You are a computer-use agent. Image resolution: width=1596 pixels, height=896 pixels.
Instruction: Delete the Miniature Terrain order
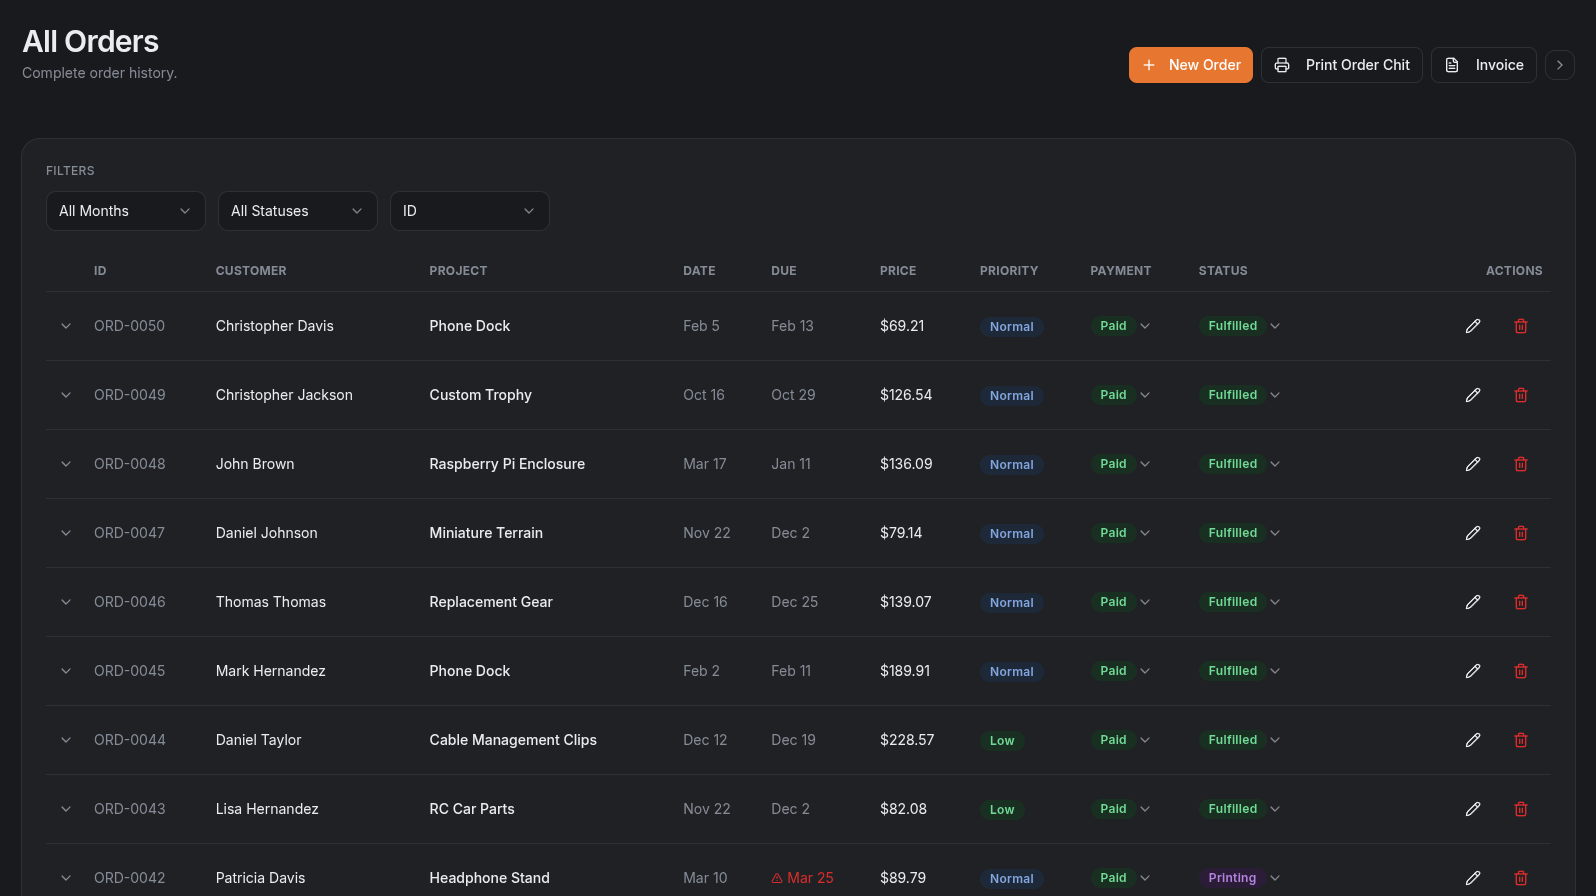coord(1521,533)
